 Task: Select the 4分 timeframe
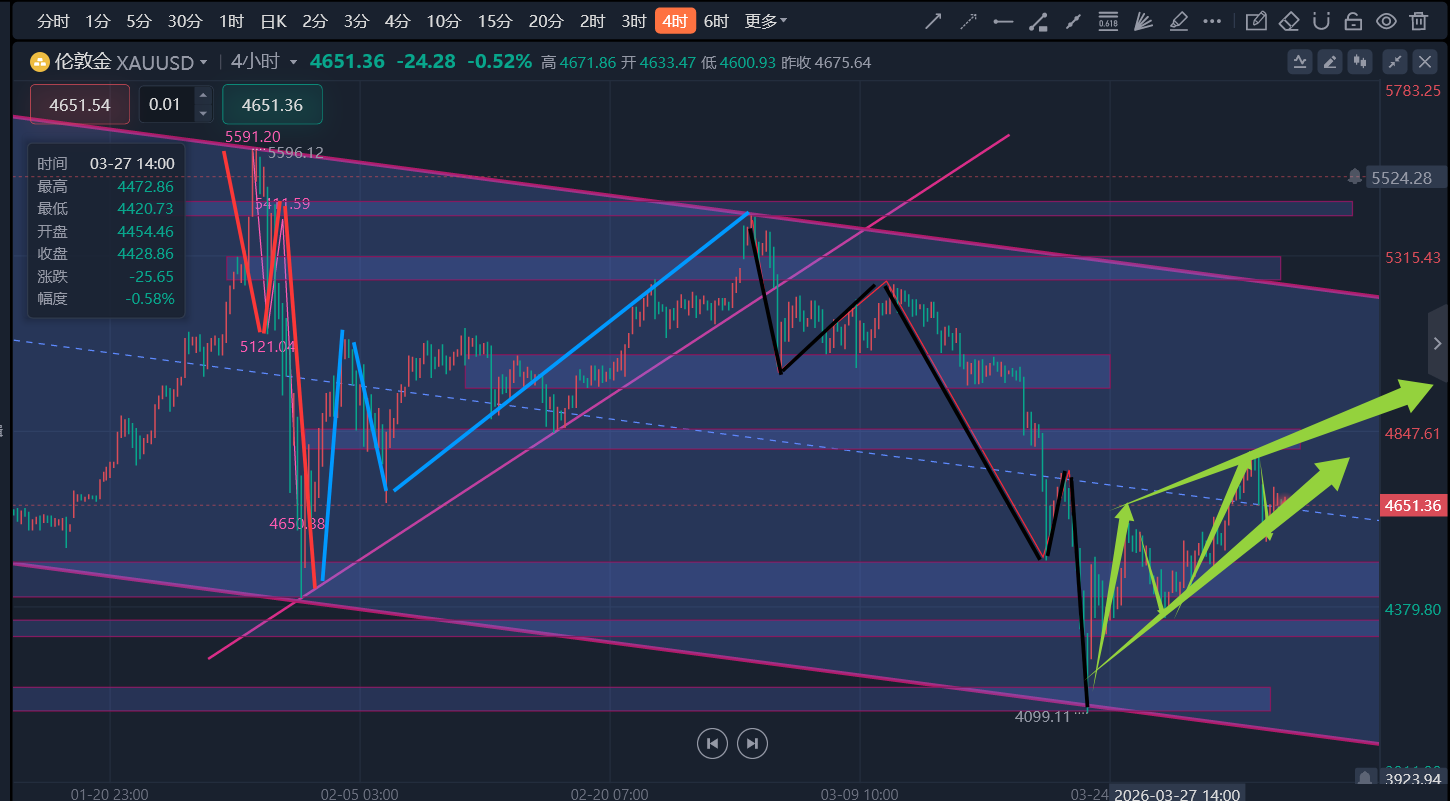pos(397,21)
